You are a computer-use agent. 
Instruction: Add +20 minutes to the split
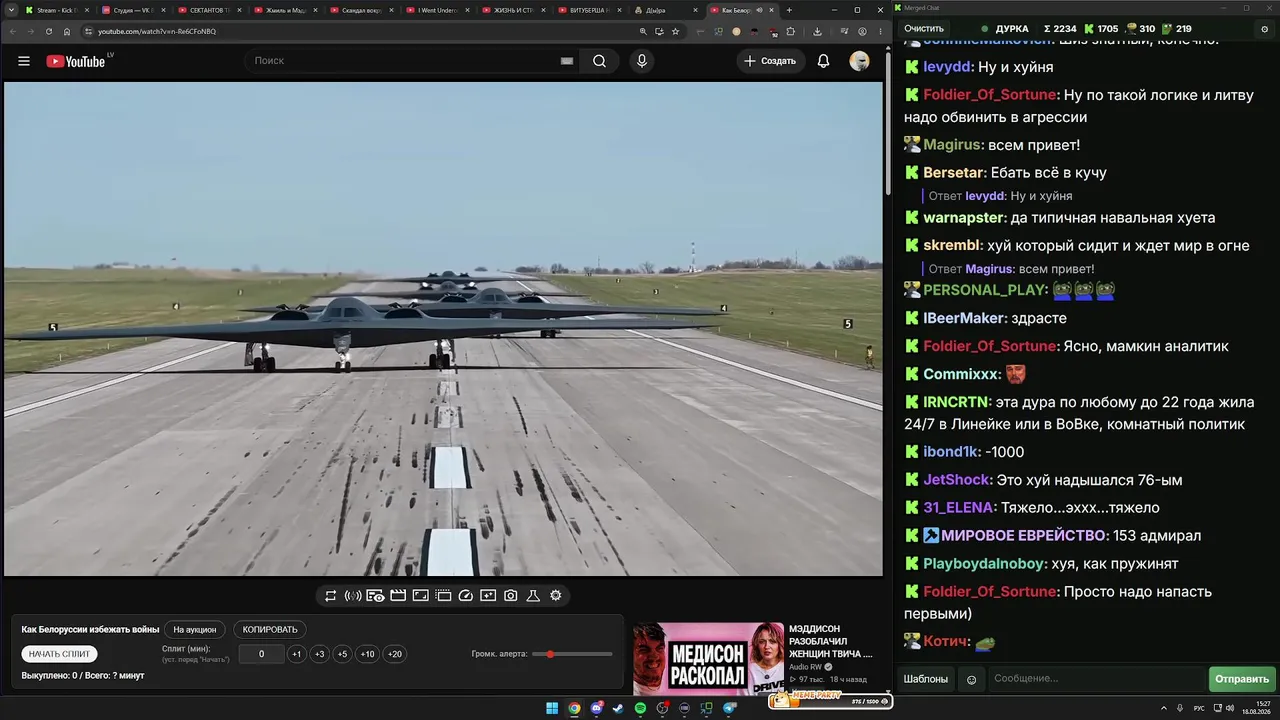click(x=395, y=654)
